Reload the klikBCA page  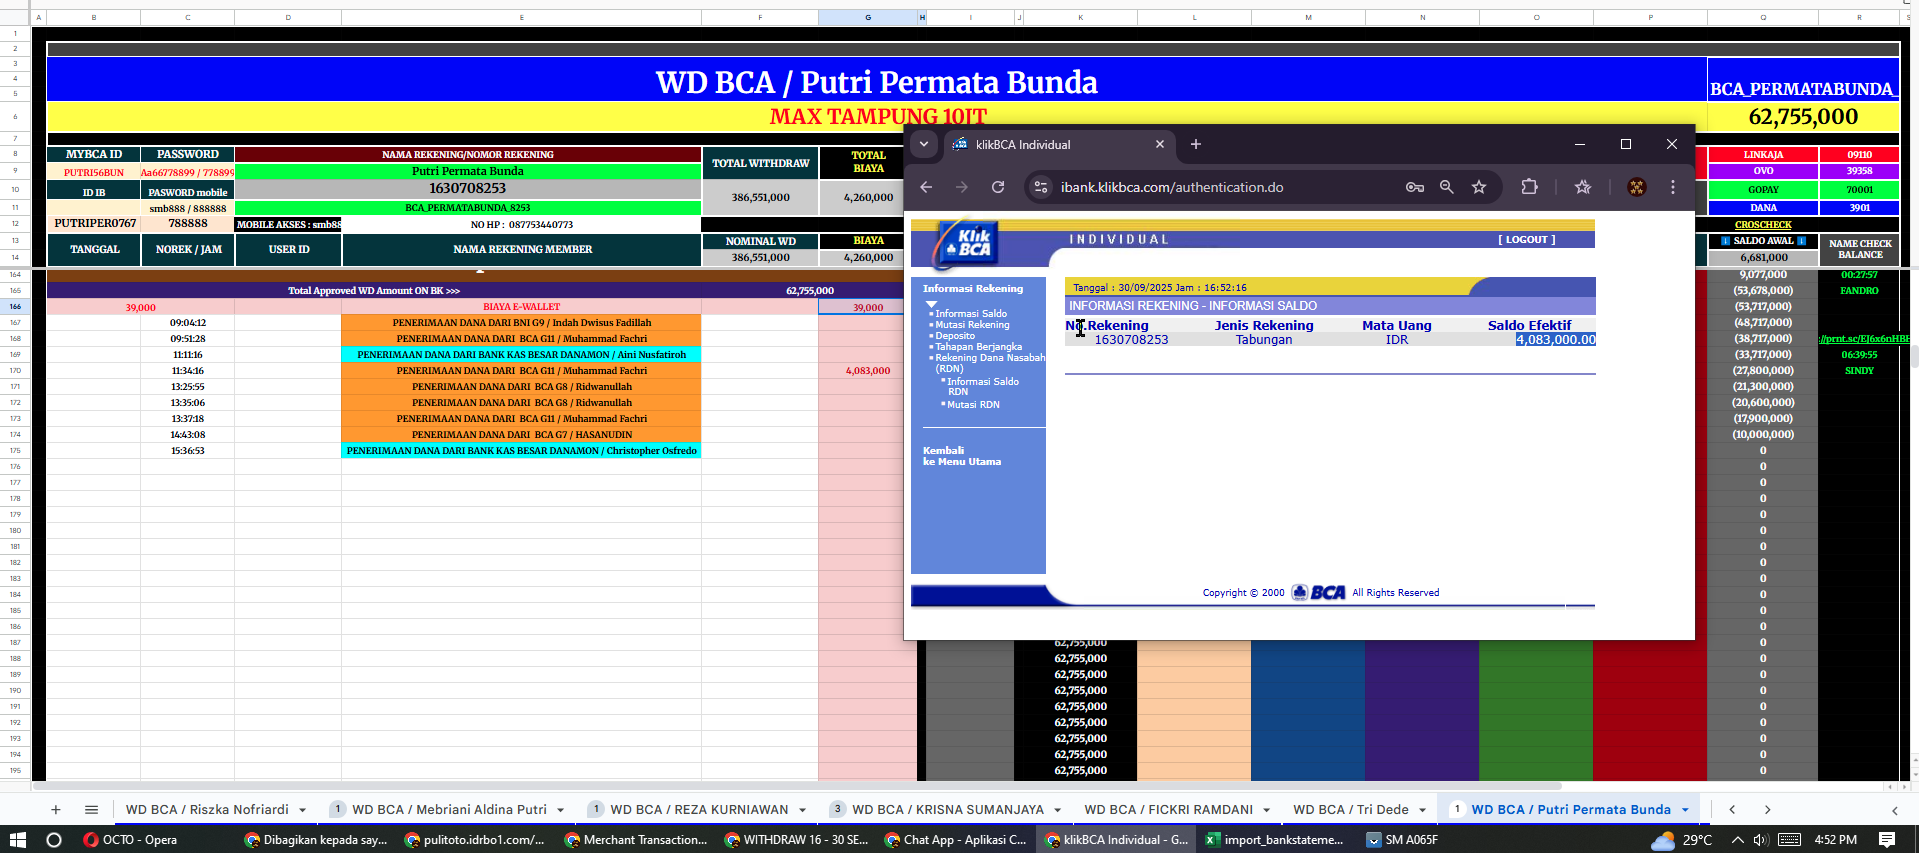tap(998, 187)
